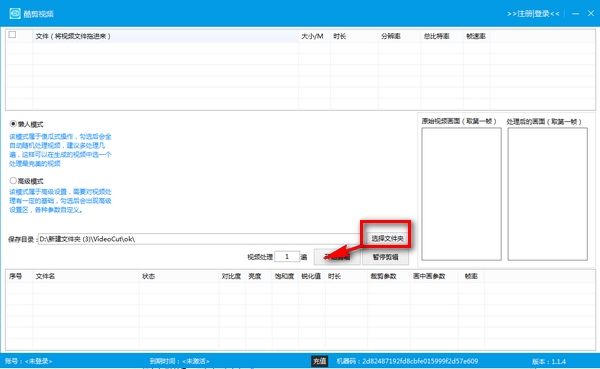Select the 高级模式 radio button

click(13, 180)
